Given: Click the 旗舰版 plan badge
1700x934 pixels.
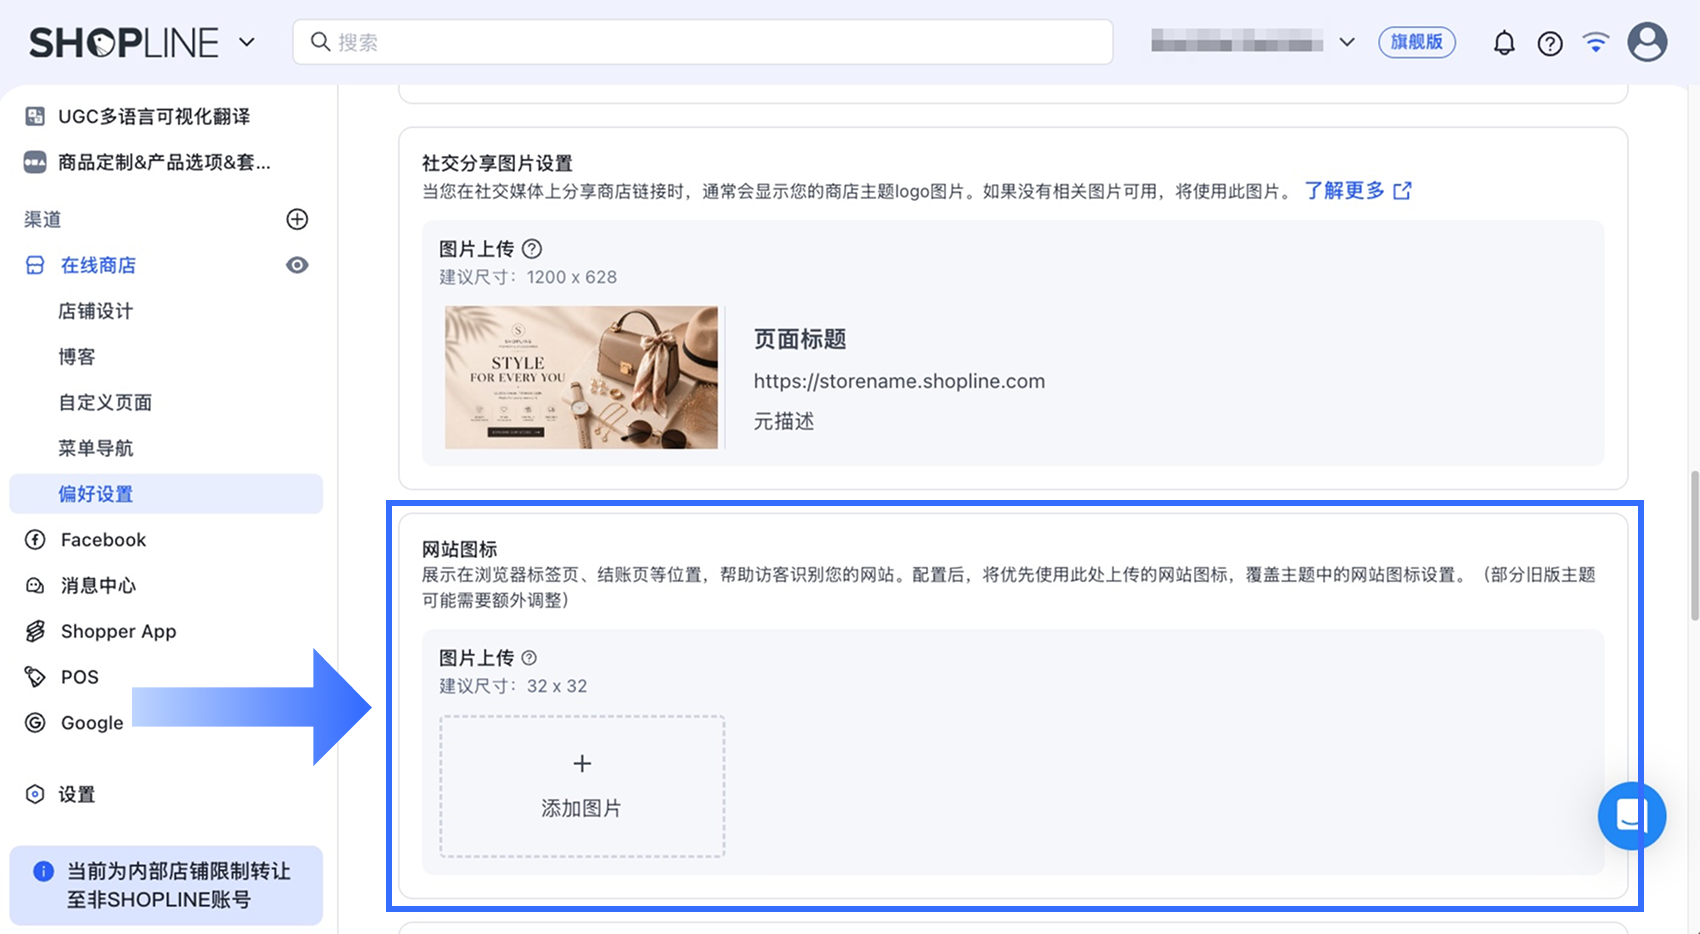Looking at the screenshot, I should [x=1417, y=42].
